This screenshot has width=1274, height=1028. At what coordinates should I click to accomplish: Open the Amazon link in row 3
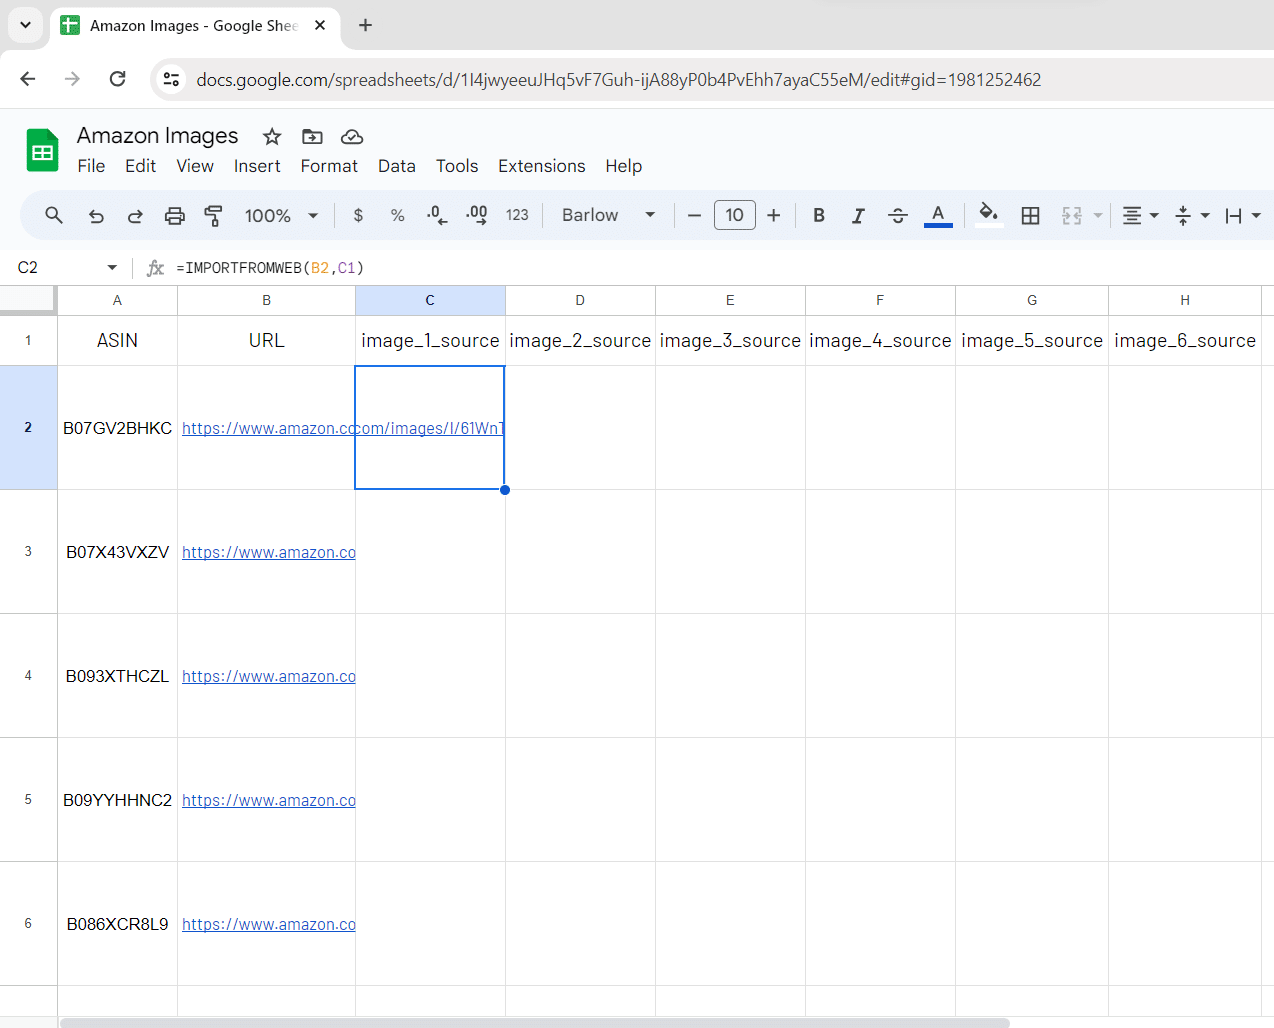point(268,552)
